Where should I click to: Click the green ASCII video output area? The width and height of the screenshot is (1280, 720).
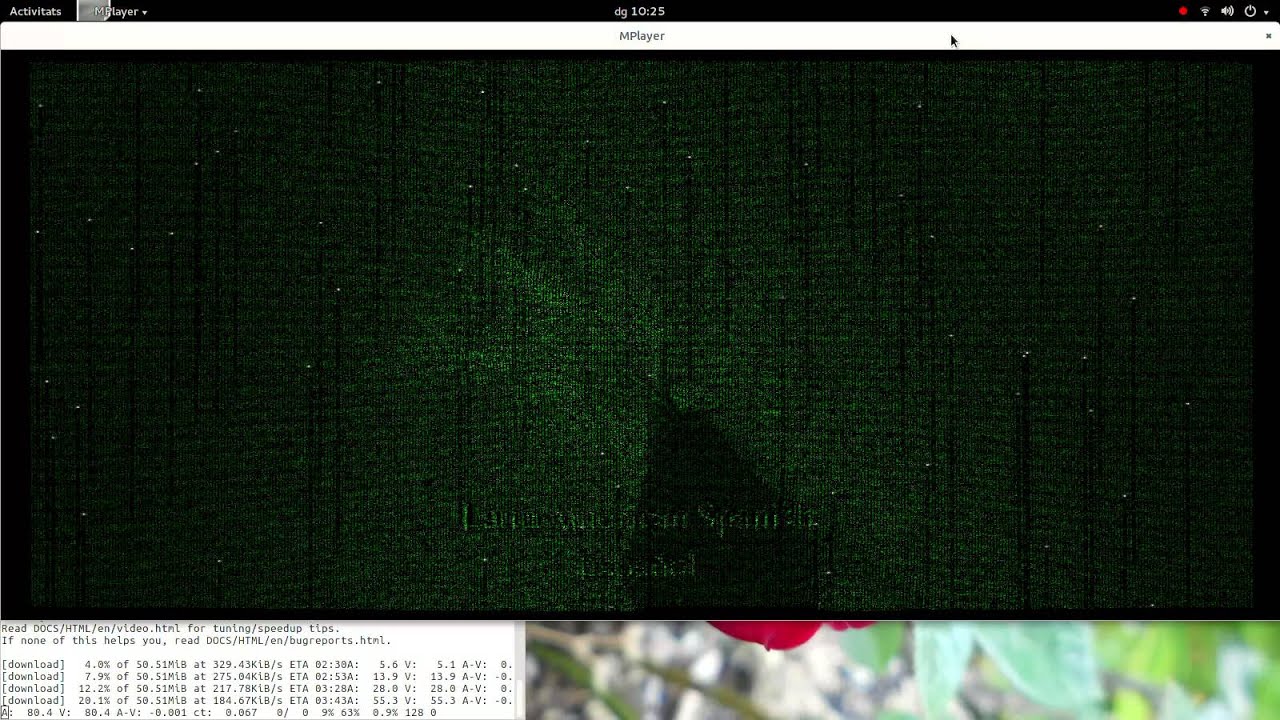point(640,335)
